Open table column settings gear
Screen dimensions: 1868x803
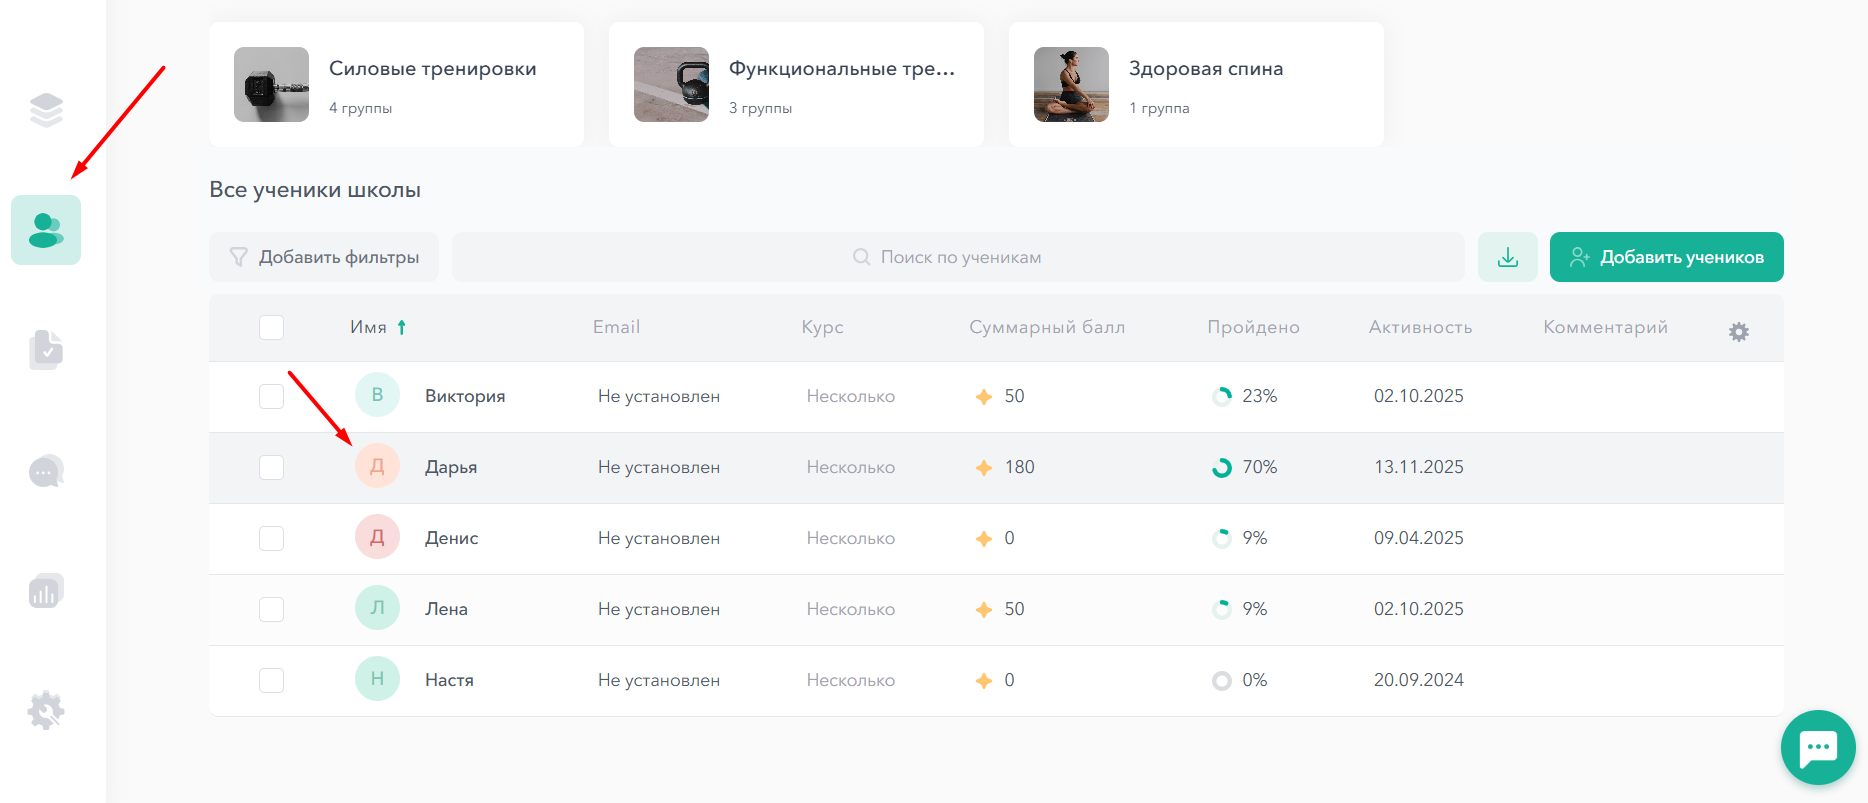[x=1738, y=332]
